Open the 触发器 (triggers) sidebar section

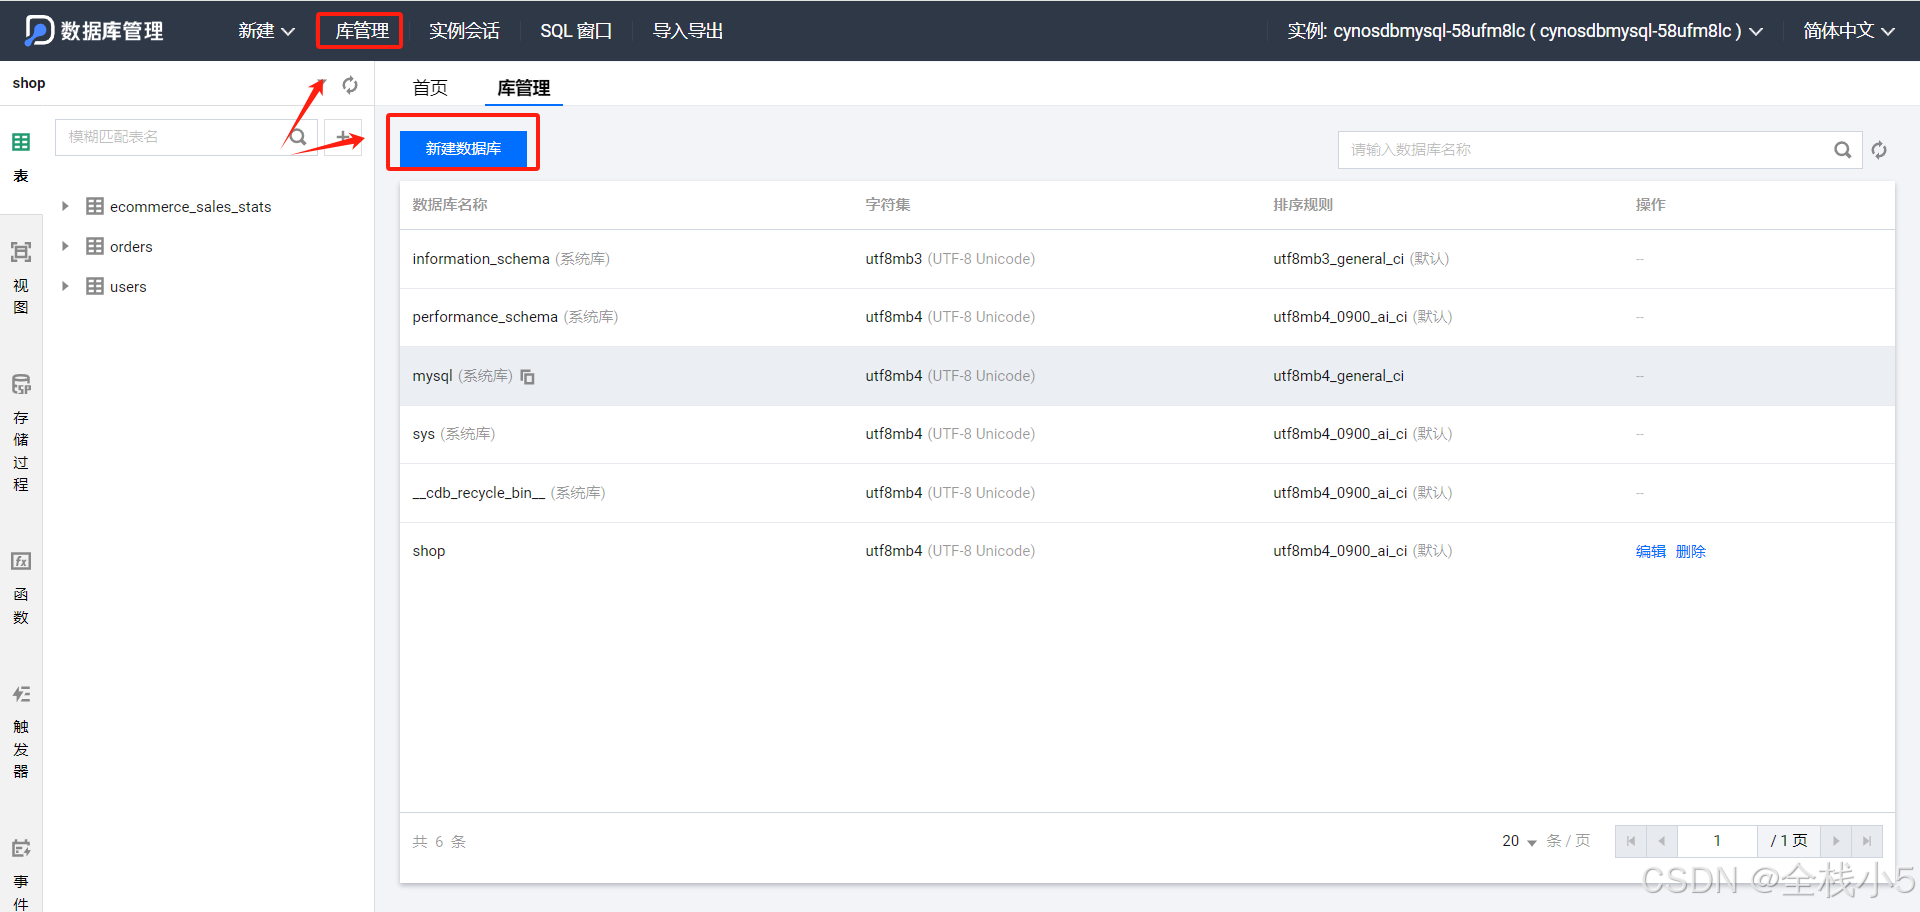click(x=21, y=732)
